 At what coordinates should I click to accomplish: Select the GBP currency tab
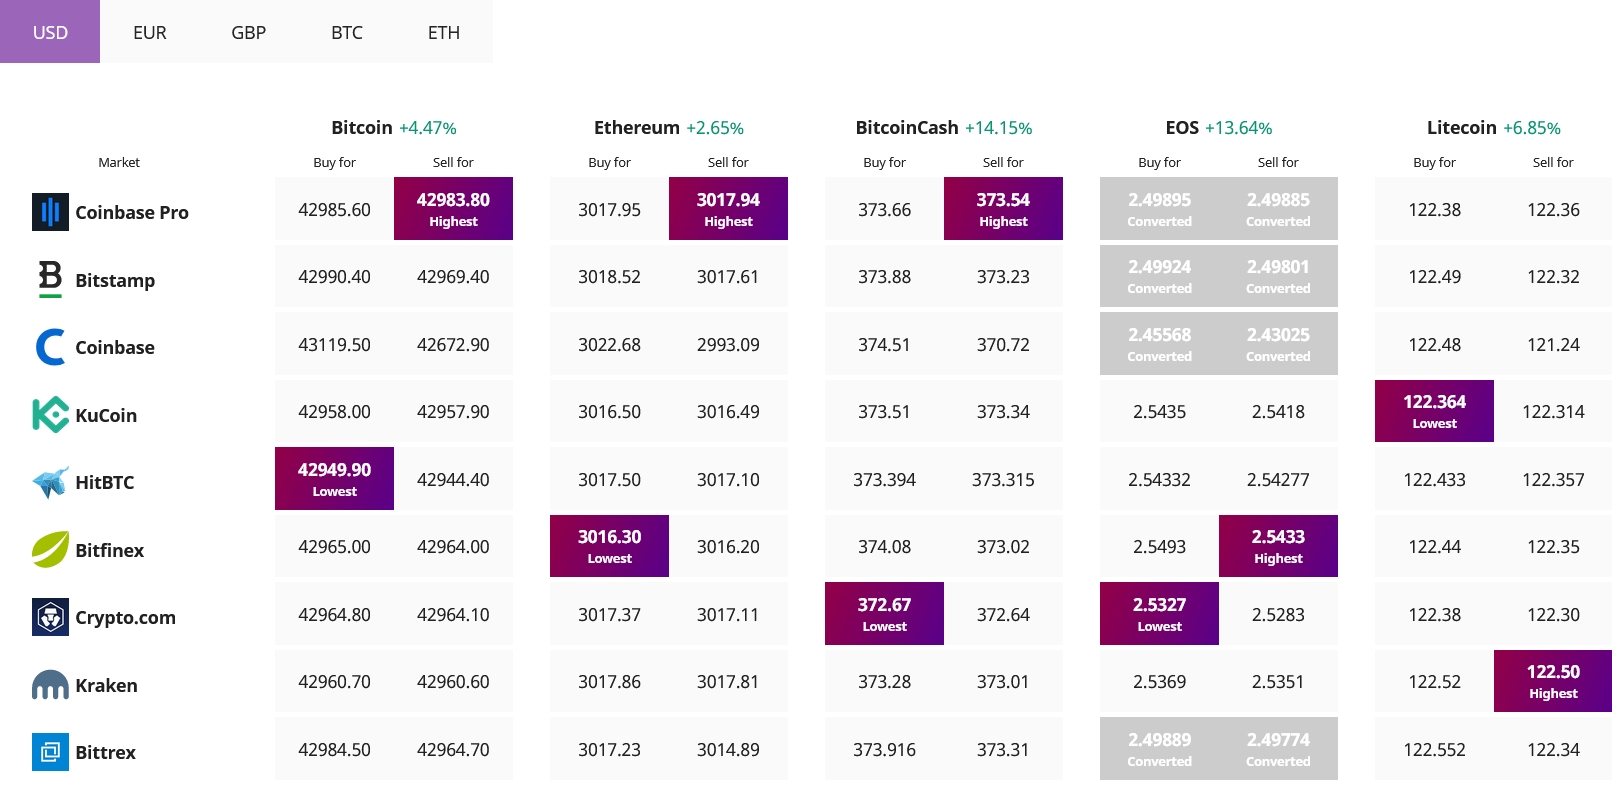point(248,32)
